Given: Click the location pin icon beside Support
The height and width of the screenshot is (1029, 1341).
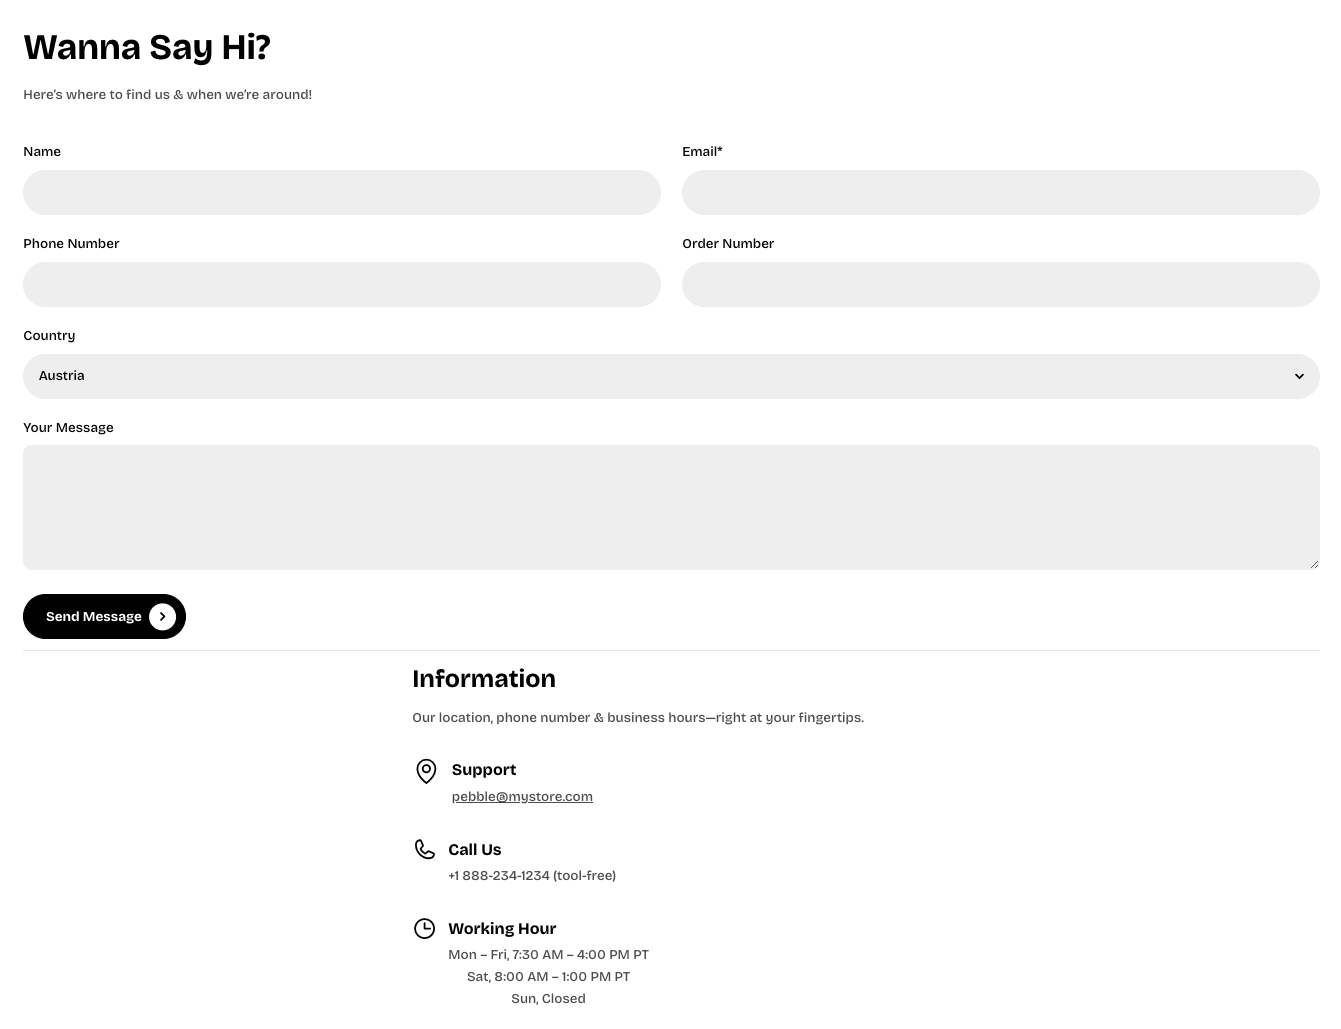Looking at the screenshot, I should (x=426, y=771).
